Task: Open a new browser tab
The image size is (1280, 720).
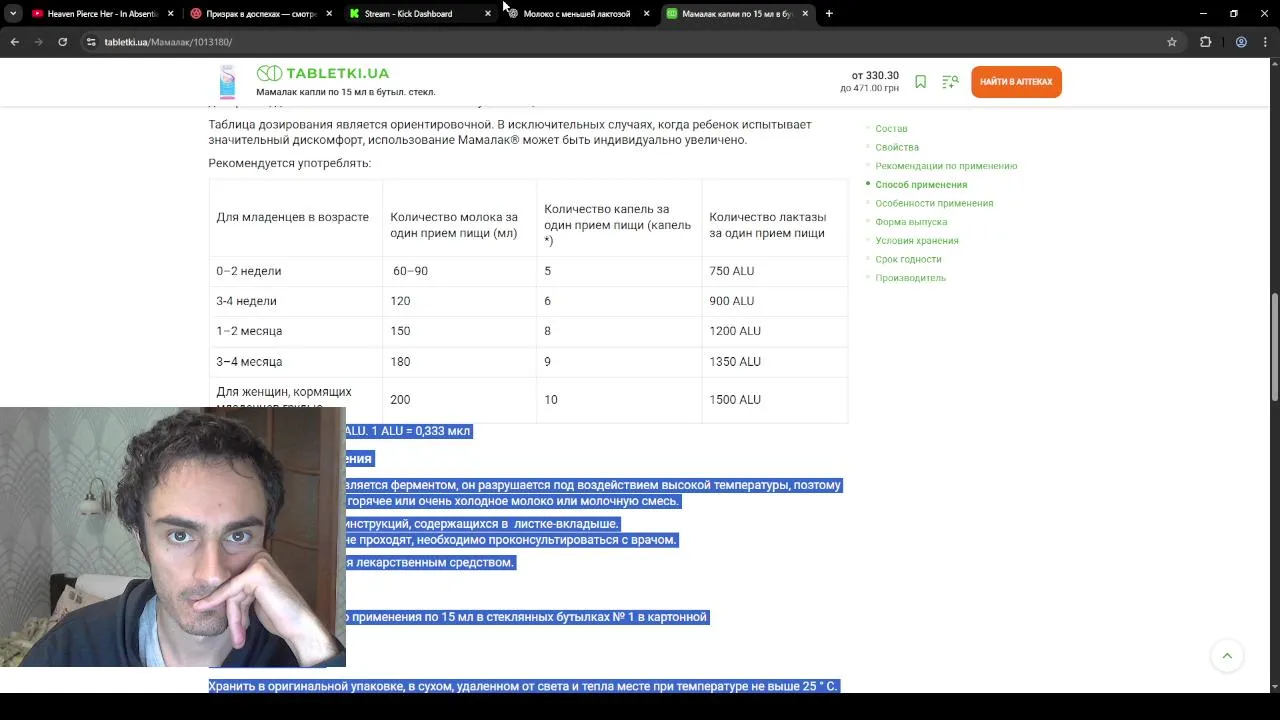Action: [829, 14]
